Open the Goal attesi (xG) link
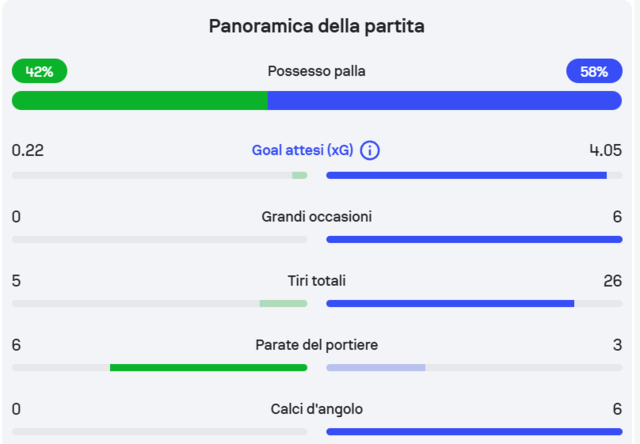The height and width of the screenshot is (444, 640). pyautogui.click(x=302, y=150)
